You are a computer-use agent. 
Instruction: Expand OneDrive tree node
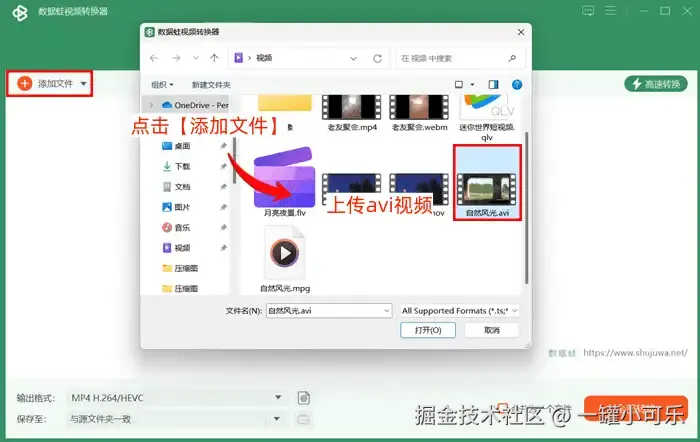151,105
